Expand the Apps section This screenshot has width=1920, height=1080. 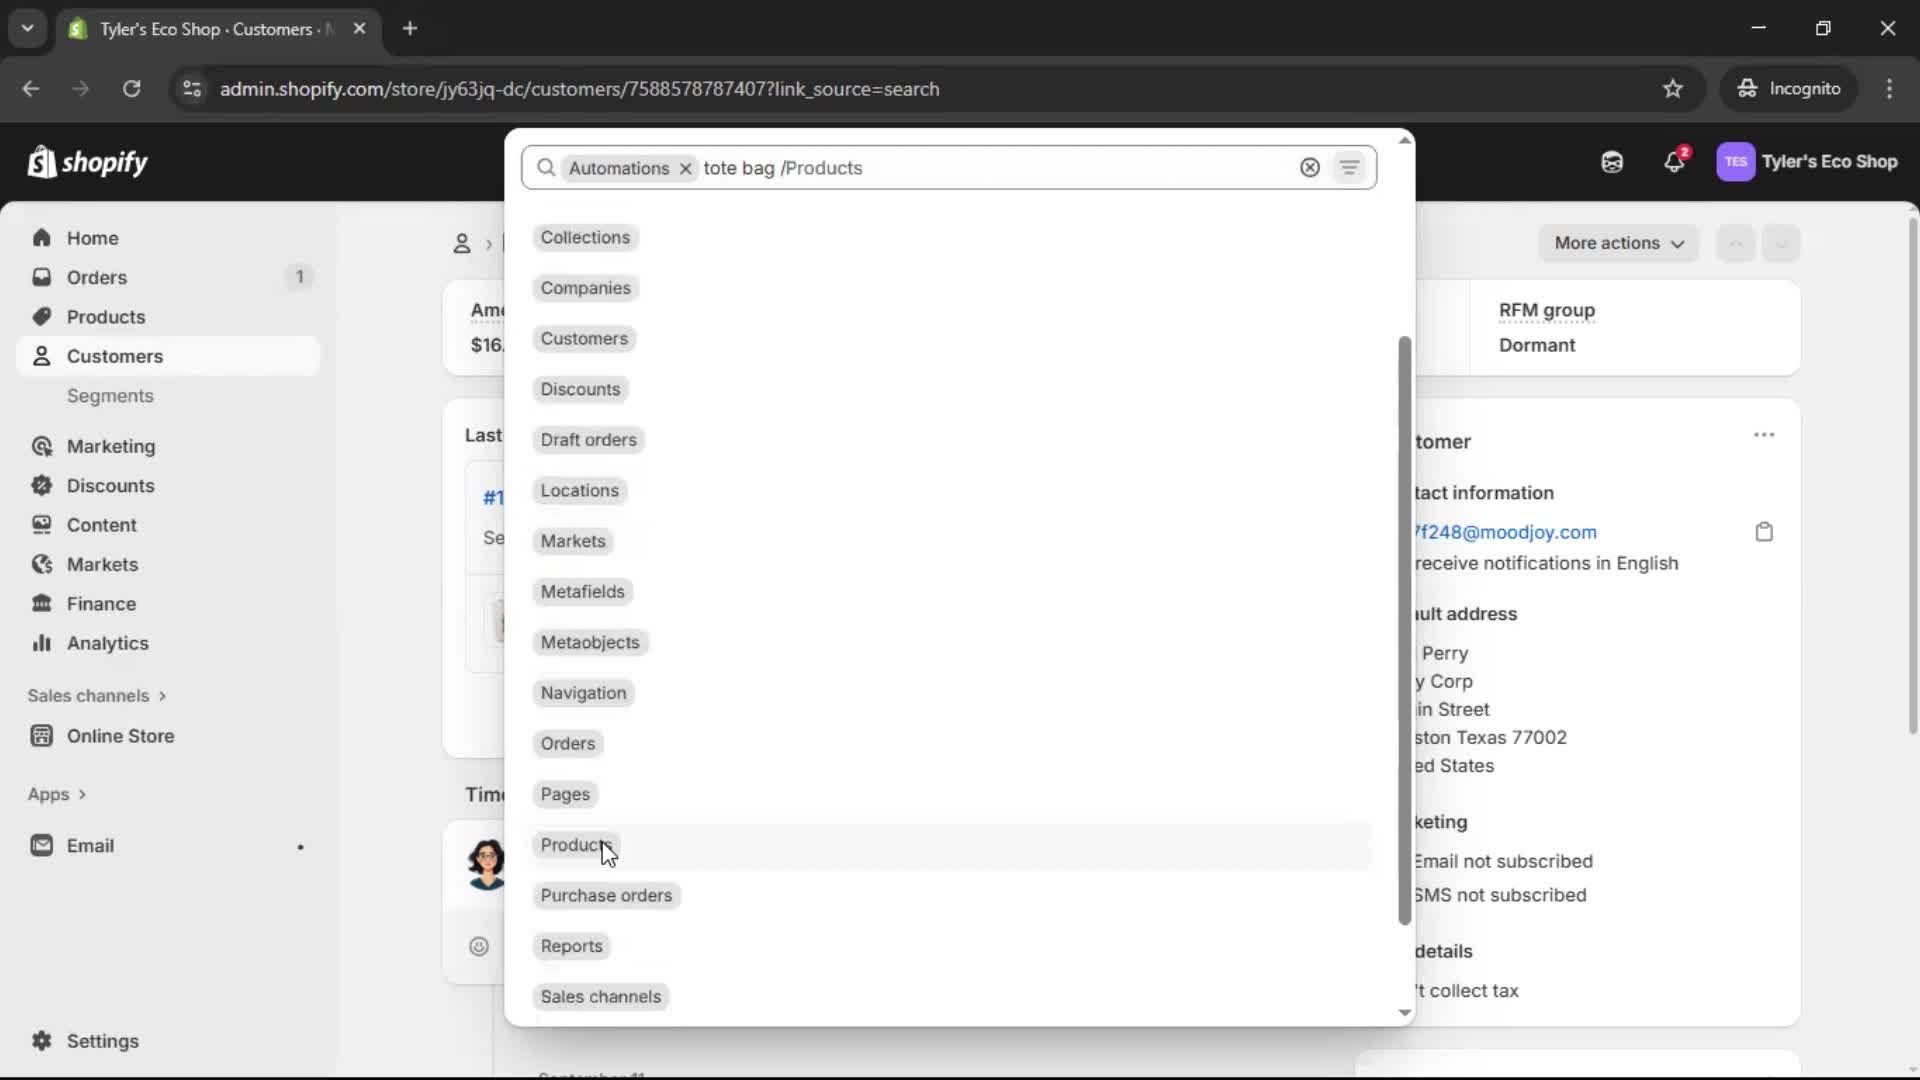pyautogui.click(x=57, y=794)
